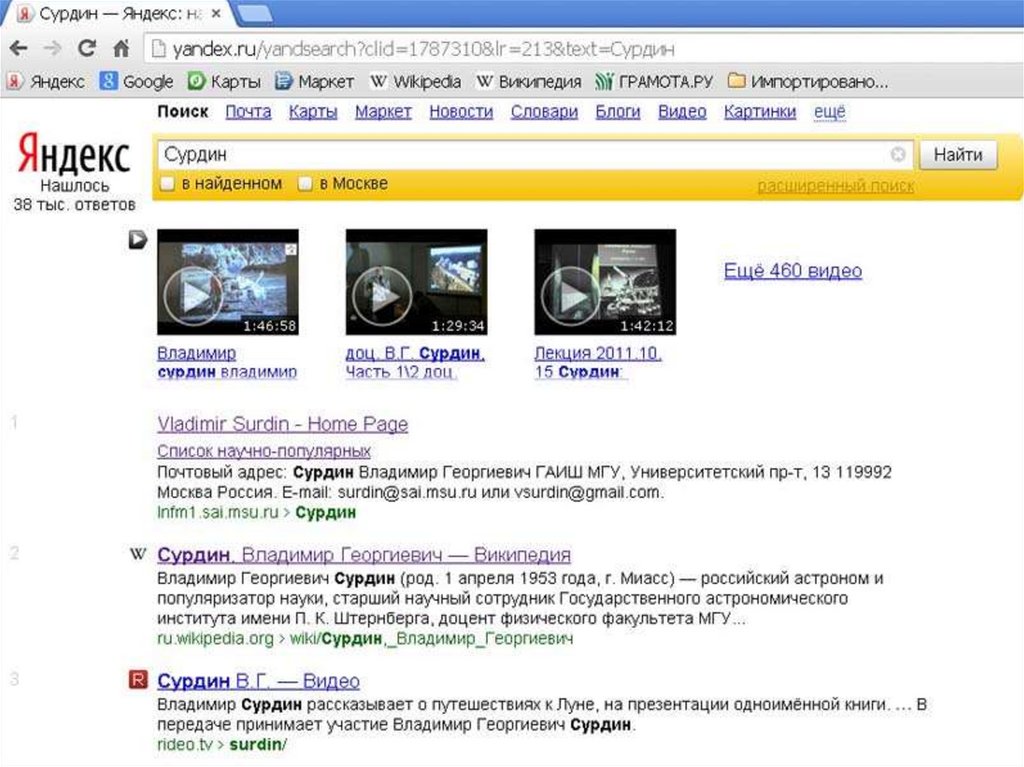Viewport: 1024px width, 767px height.
Task: Open Маркет in Yandex services row
Action: pyautogui.click(x=383, y=112)
